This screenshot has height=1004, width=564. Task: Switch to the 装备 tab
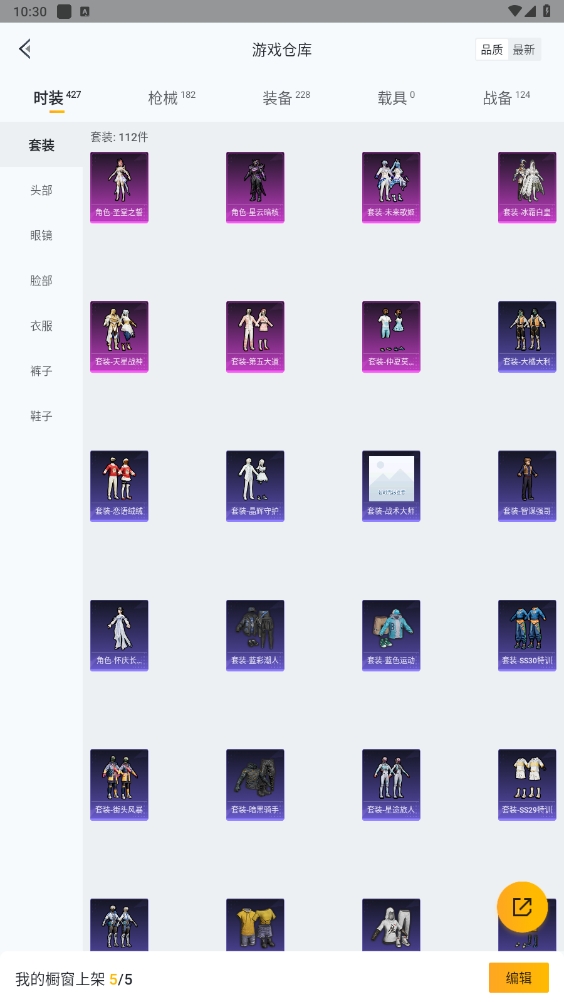pos(286,97)
